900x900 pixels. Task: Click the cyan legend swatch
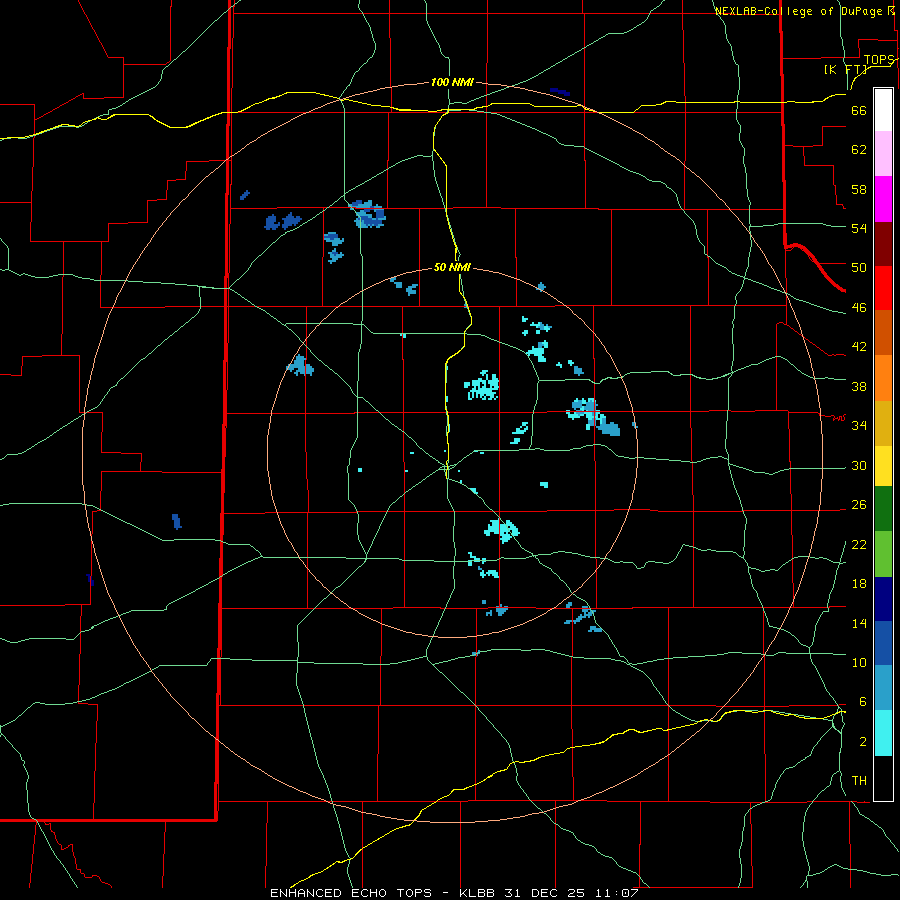point(883,734)
